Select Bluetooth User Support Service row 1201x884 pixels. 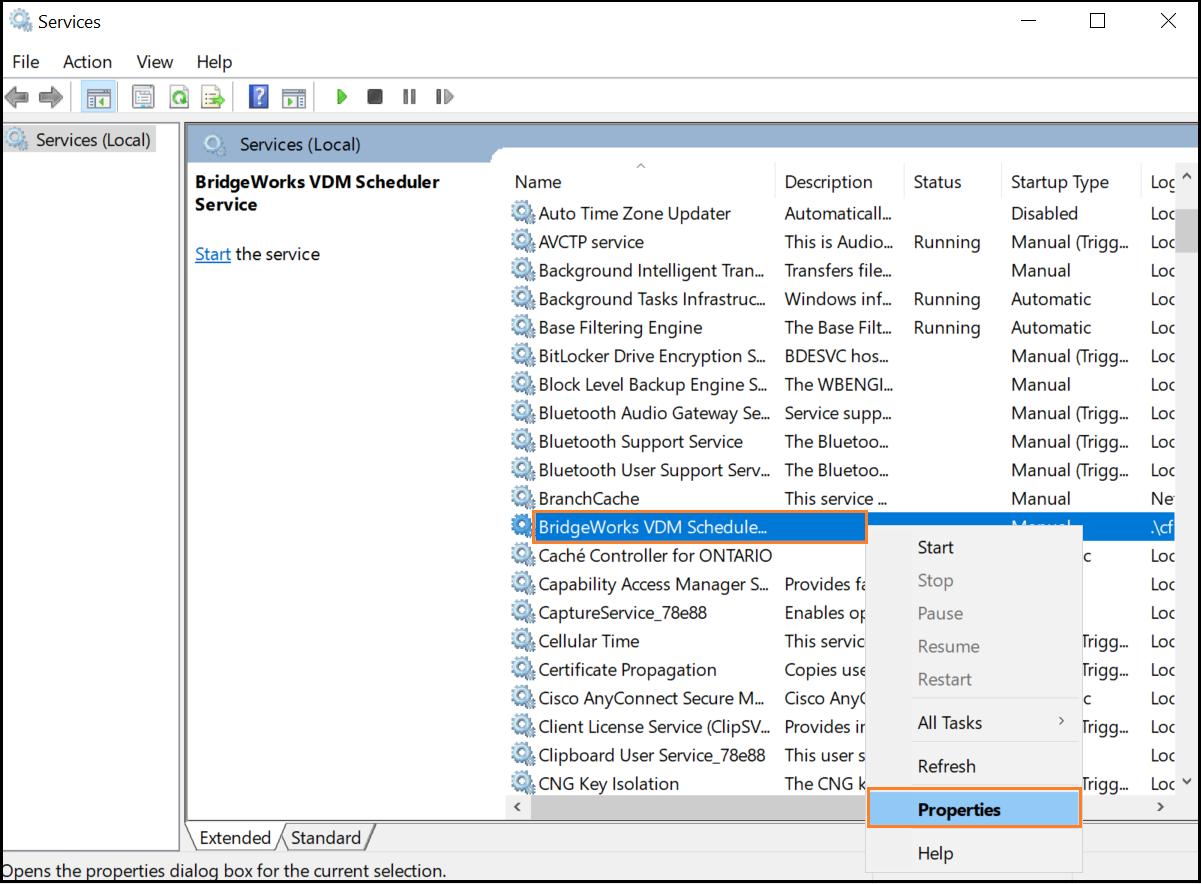[840, 469]
